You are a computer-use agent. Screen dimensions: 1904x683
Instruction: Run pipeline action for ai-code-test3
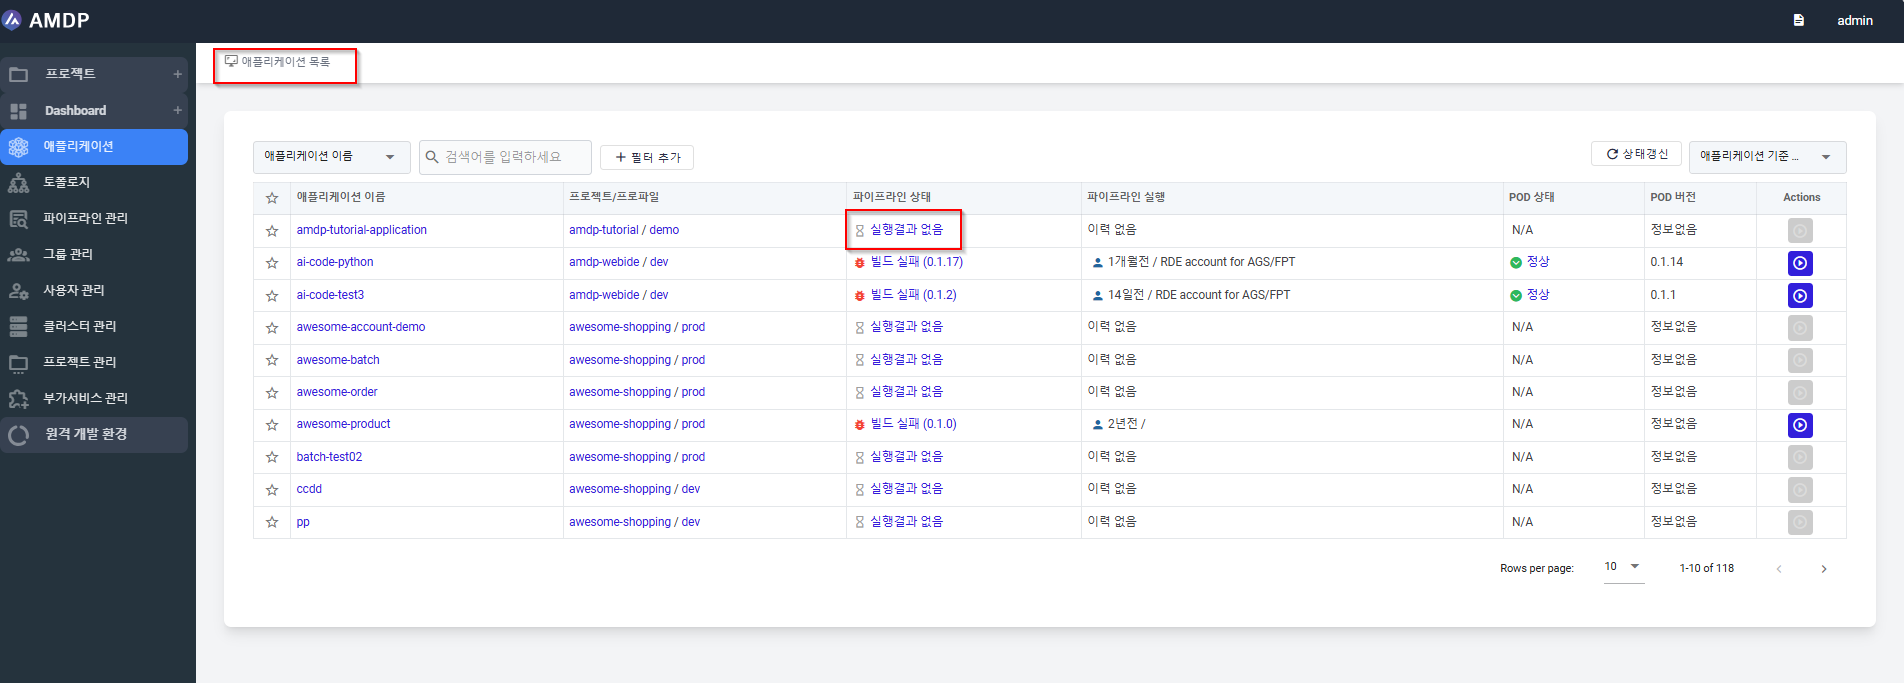point(1800,296)
